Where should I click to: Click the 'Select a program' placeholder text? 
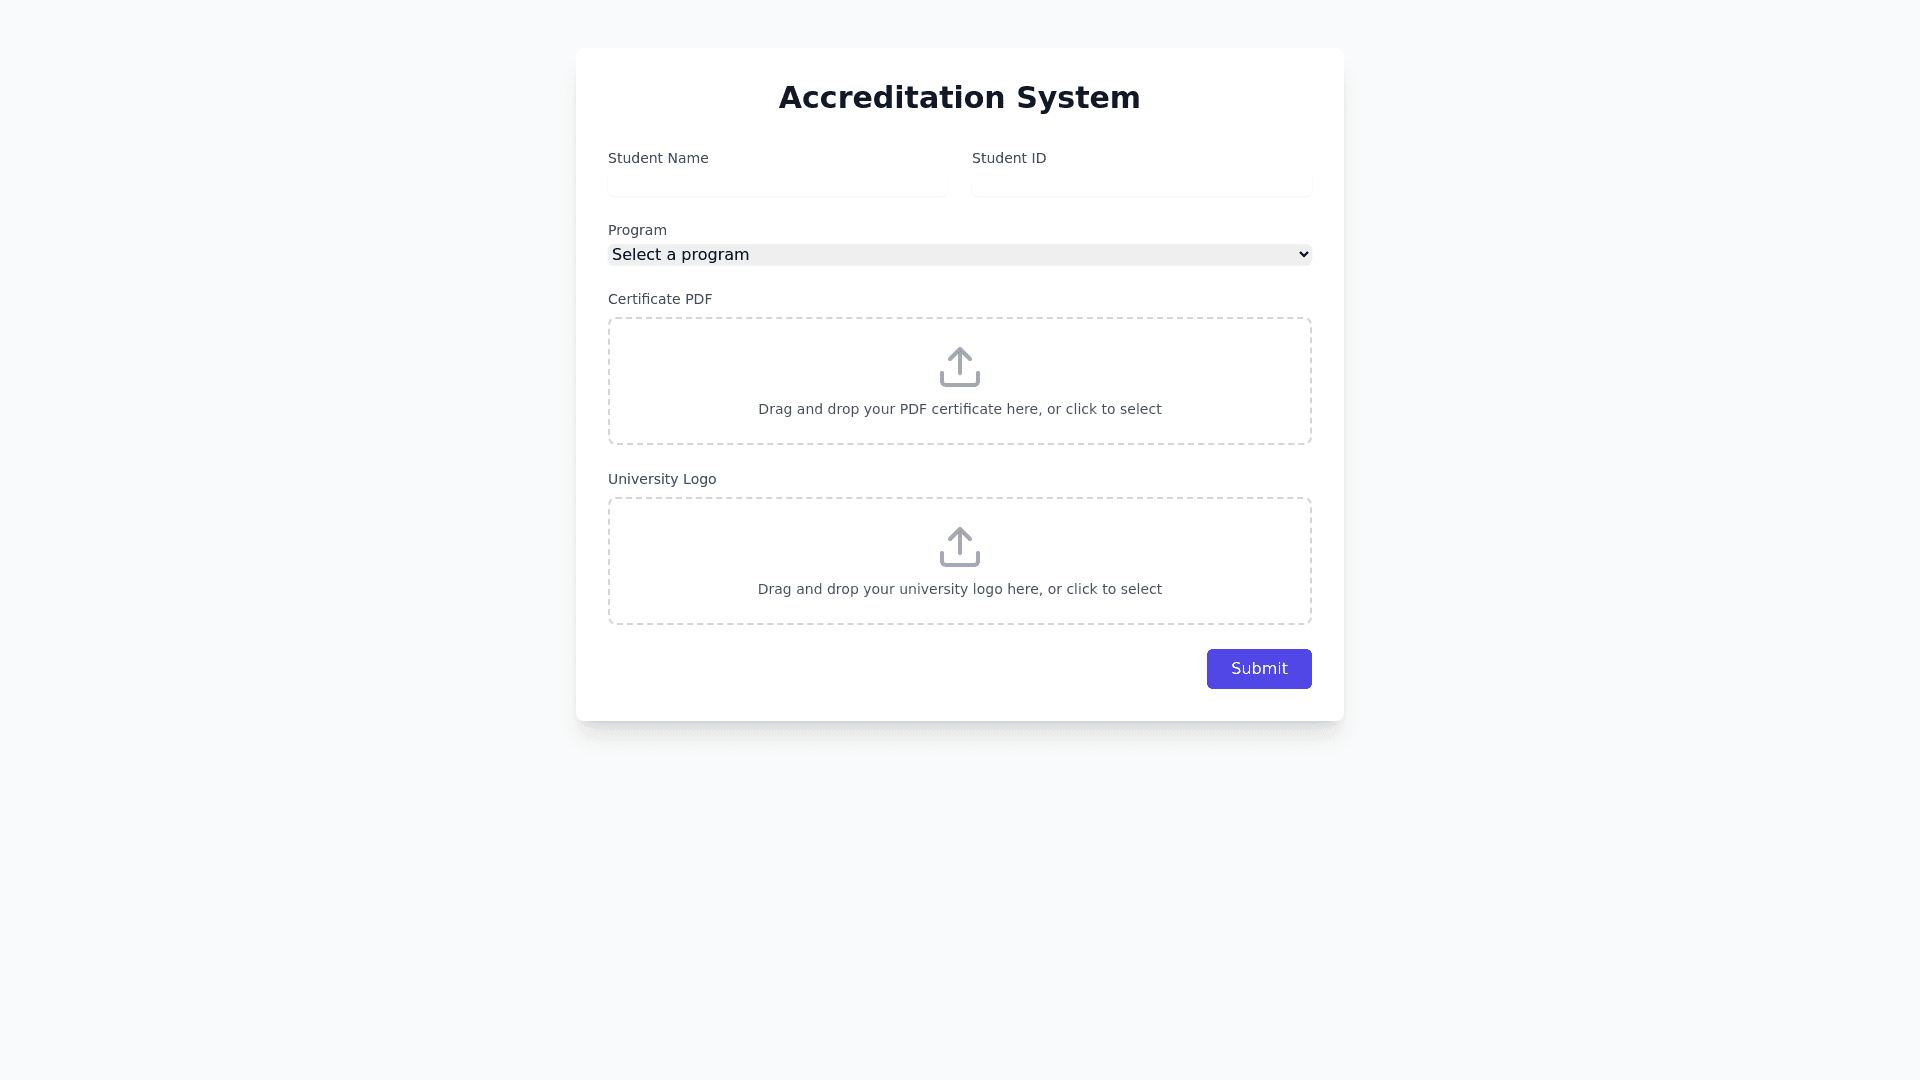680,255
